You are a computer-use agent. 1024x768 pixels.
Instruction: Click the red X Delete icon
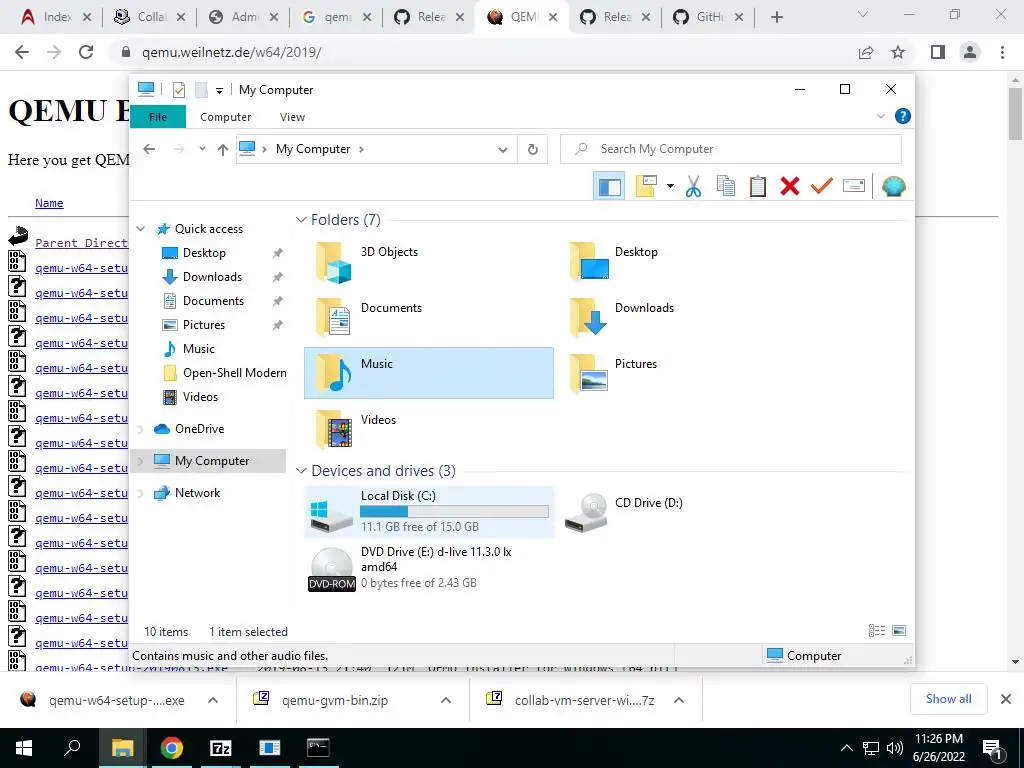(790, 187)
